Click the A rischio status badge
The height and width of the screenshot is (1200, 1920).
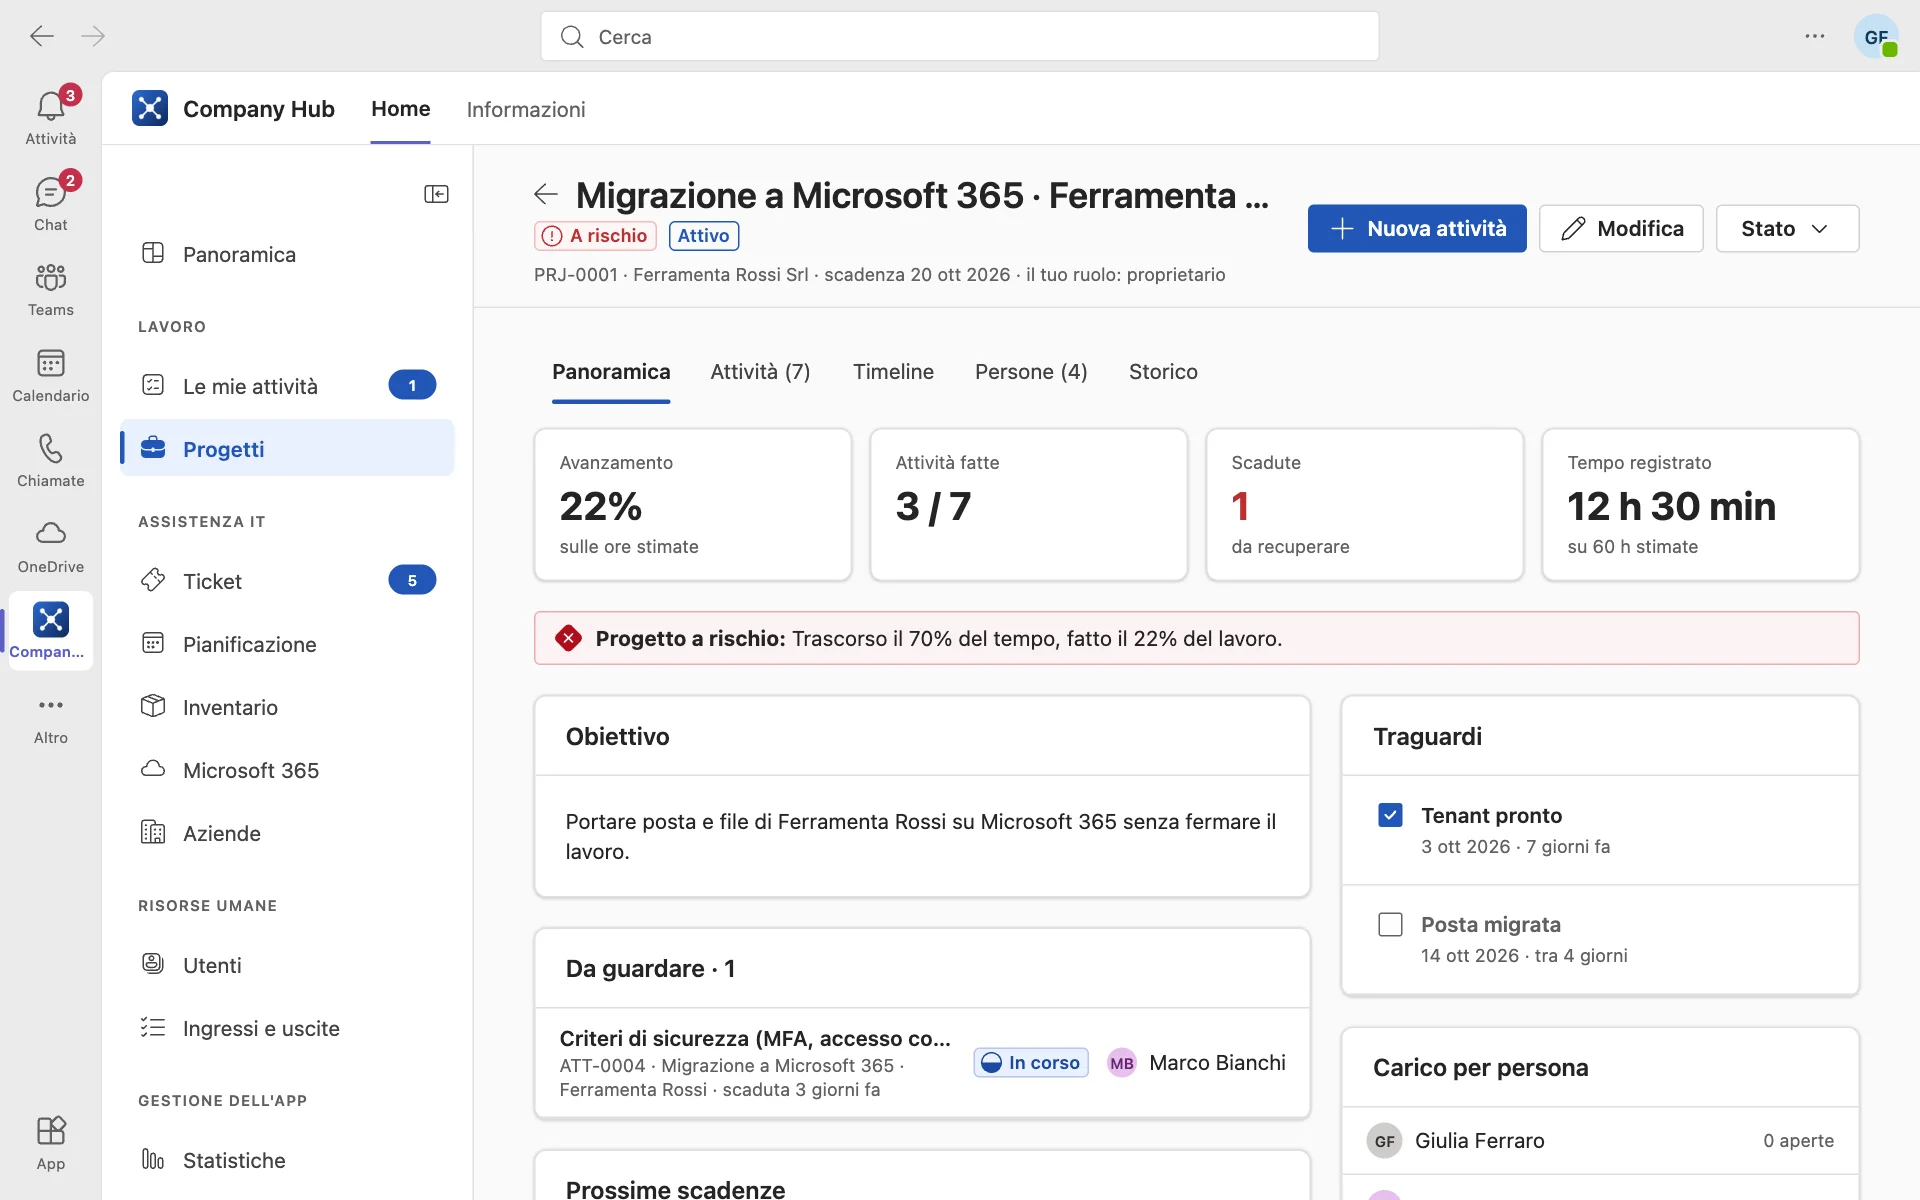pos(596,236)
